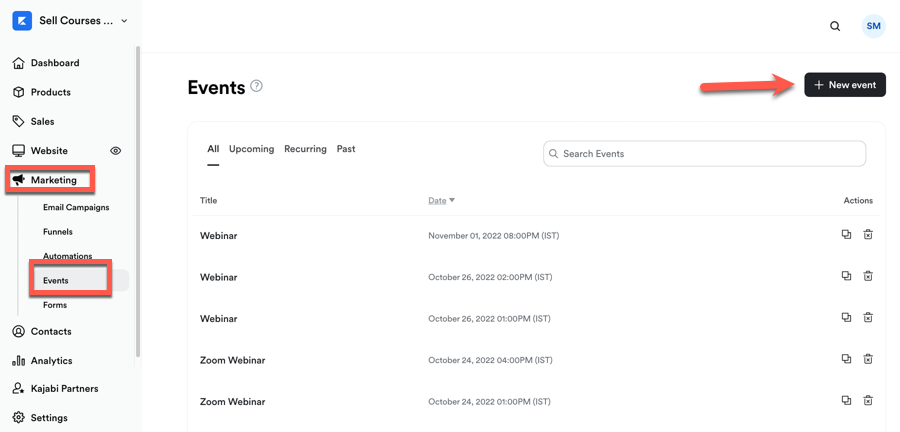The height and width of the screenshot is (432, 900).
Task: Duplicate the October 24 04:00PM Zoom Webinar
Action: point(846,359)
